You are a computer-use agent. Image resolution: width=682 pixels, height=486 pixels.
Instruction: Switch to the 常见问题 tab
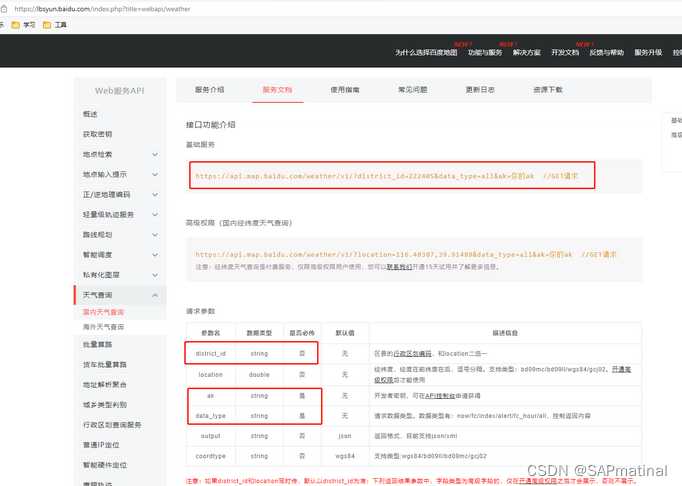[x=412, y=90]
